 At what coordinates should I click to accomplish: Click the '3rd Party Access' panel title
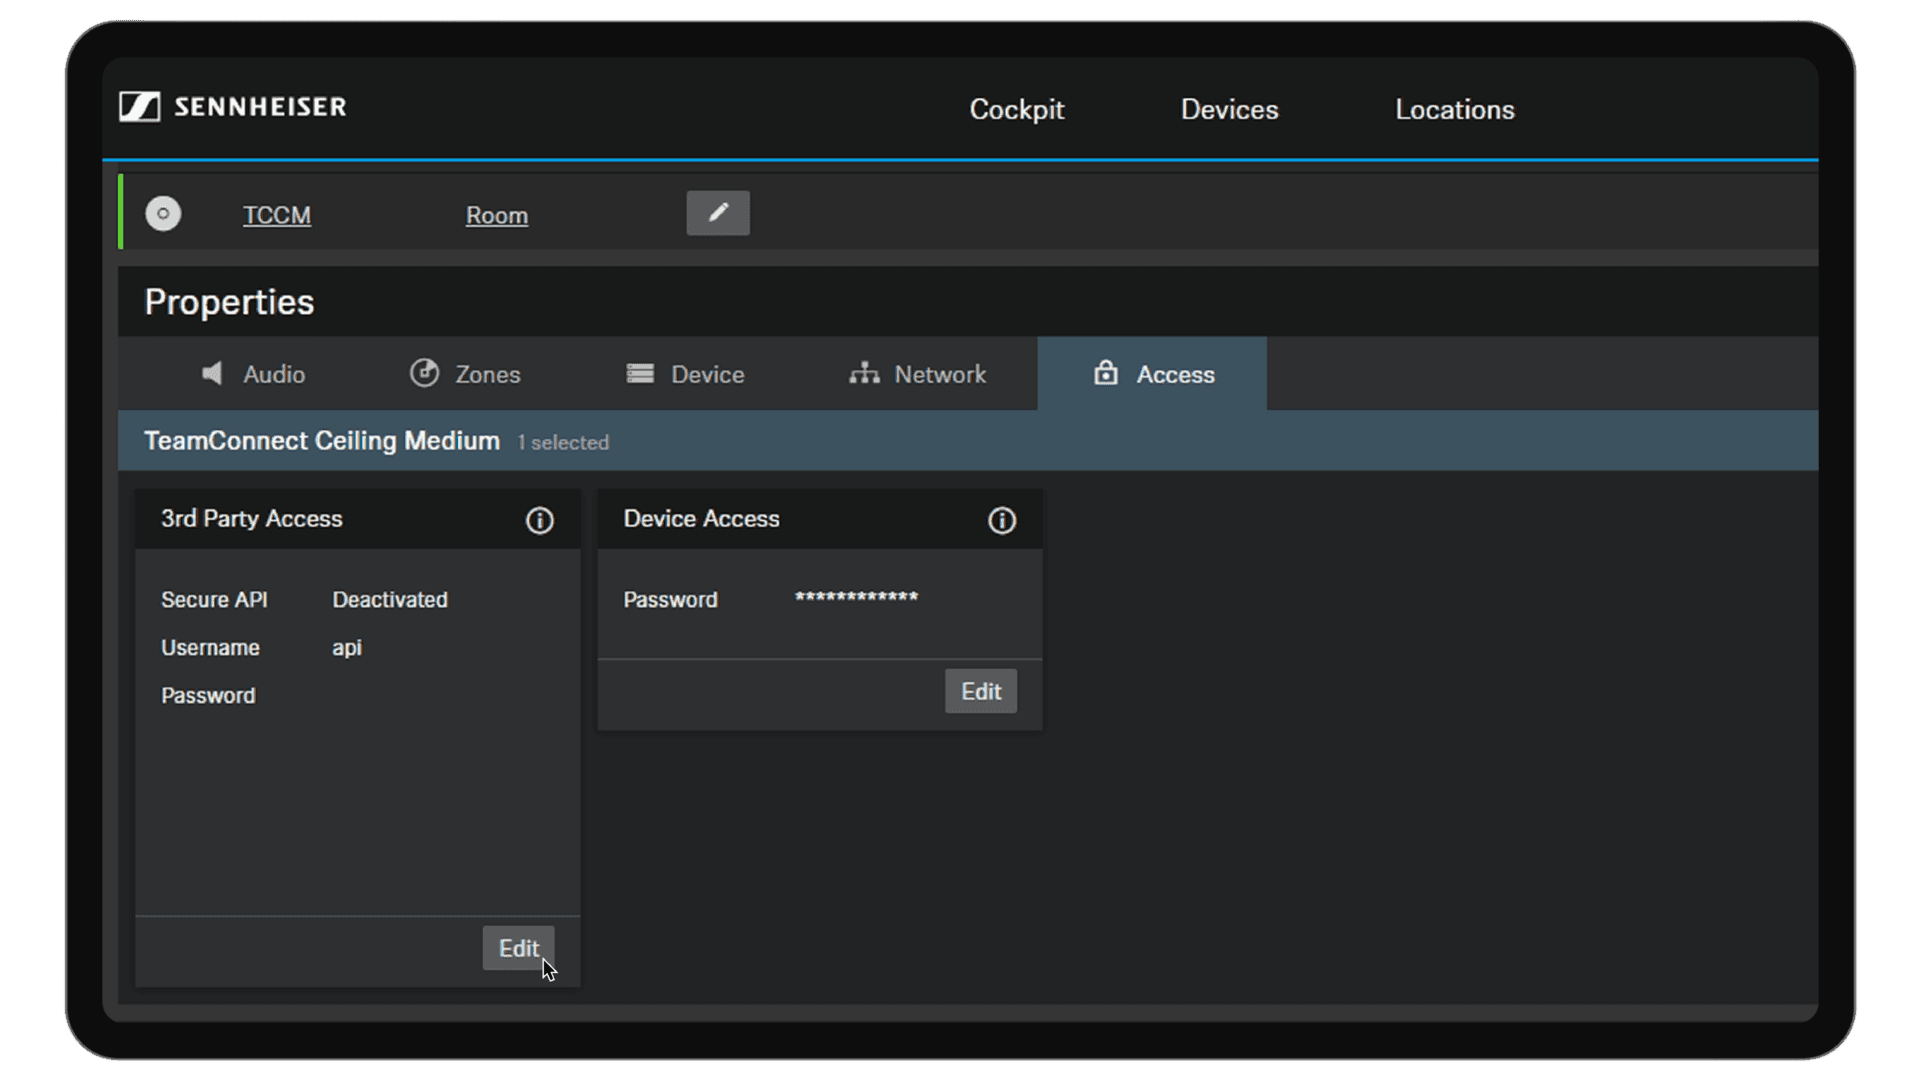click(252, 519)
